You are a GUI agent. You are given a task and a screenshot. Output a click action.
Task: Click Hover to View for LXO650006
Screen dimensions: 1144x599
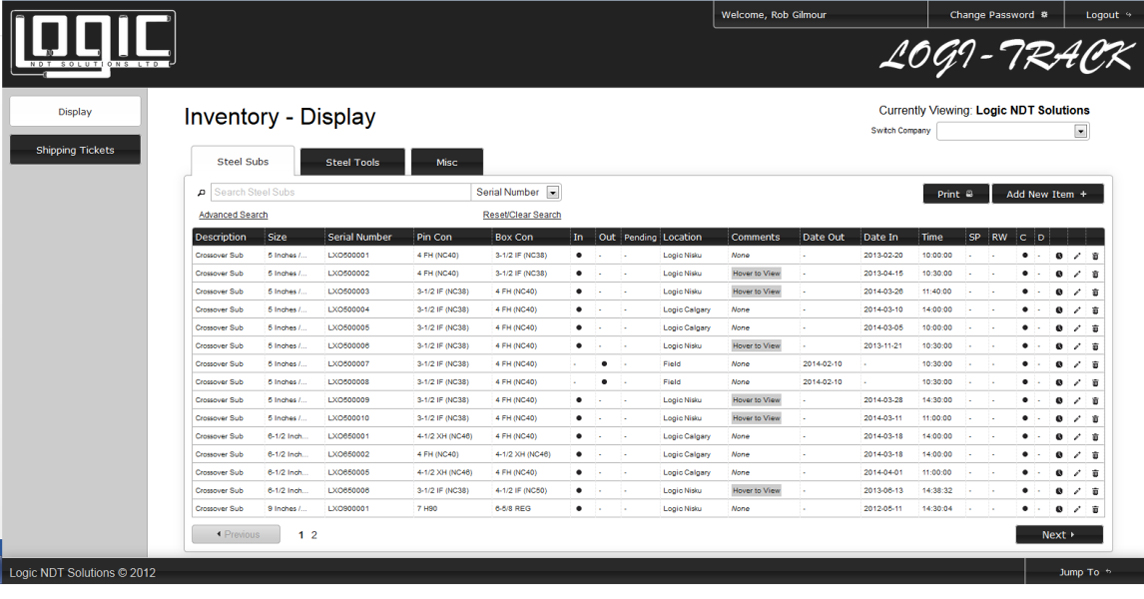(757, 491)
